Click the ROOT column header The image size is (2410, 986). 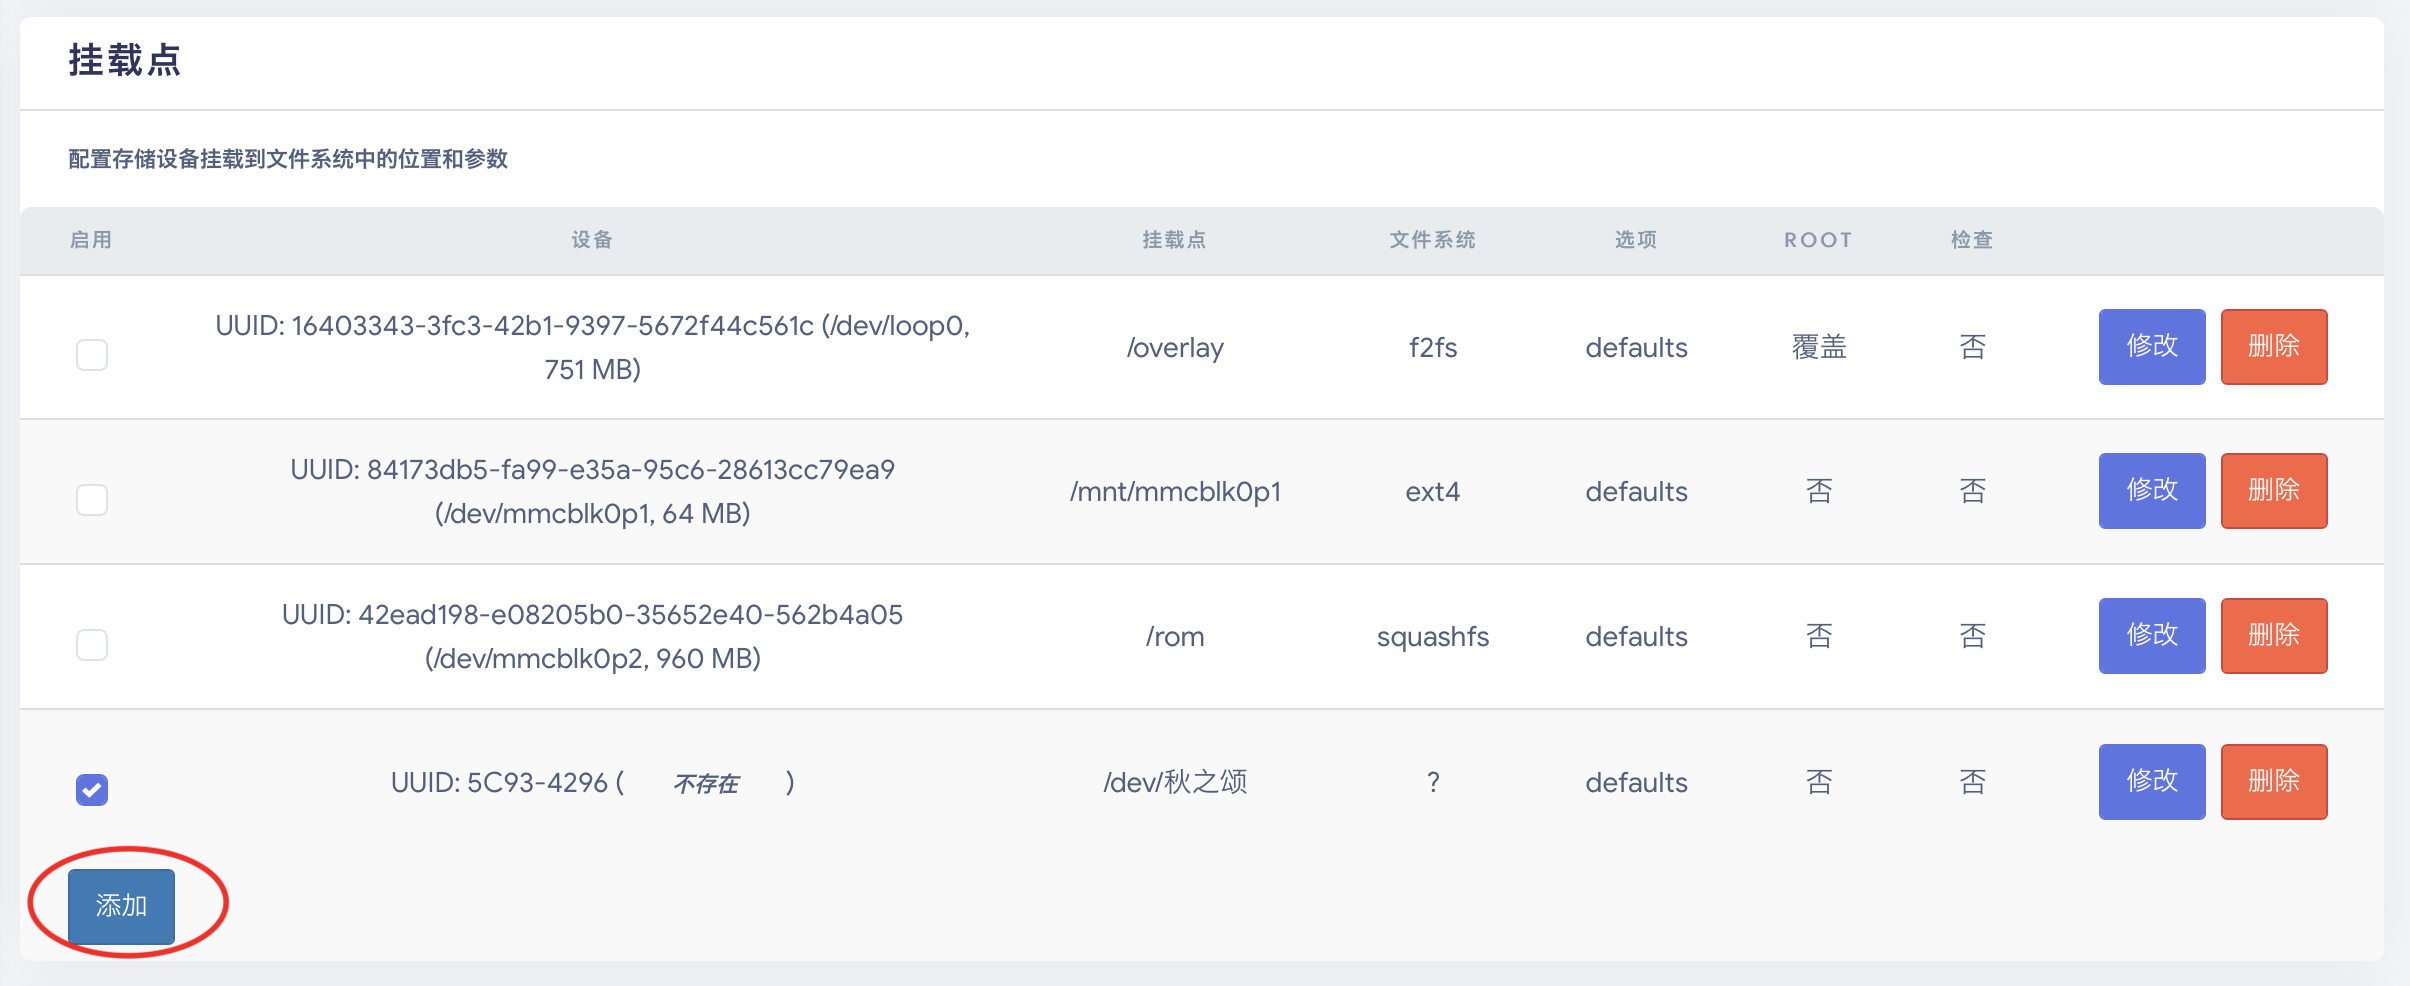tap(1816, 240)
